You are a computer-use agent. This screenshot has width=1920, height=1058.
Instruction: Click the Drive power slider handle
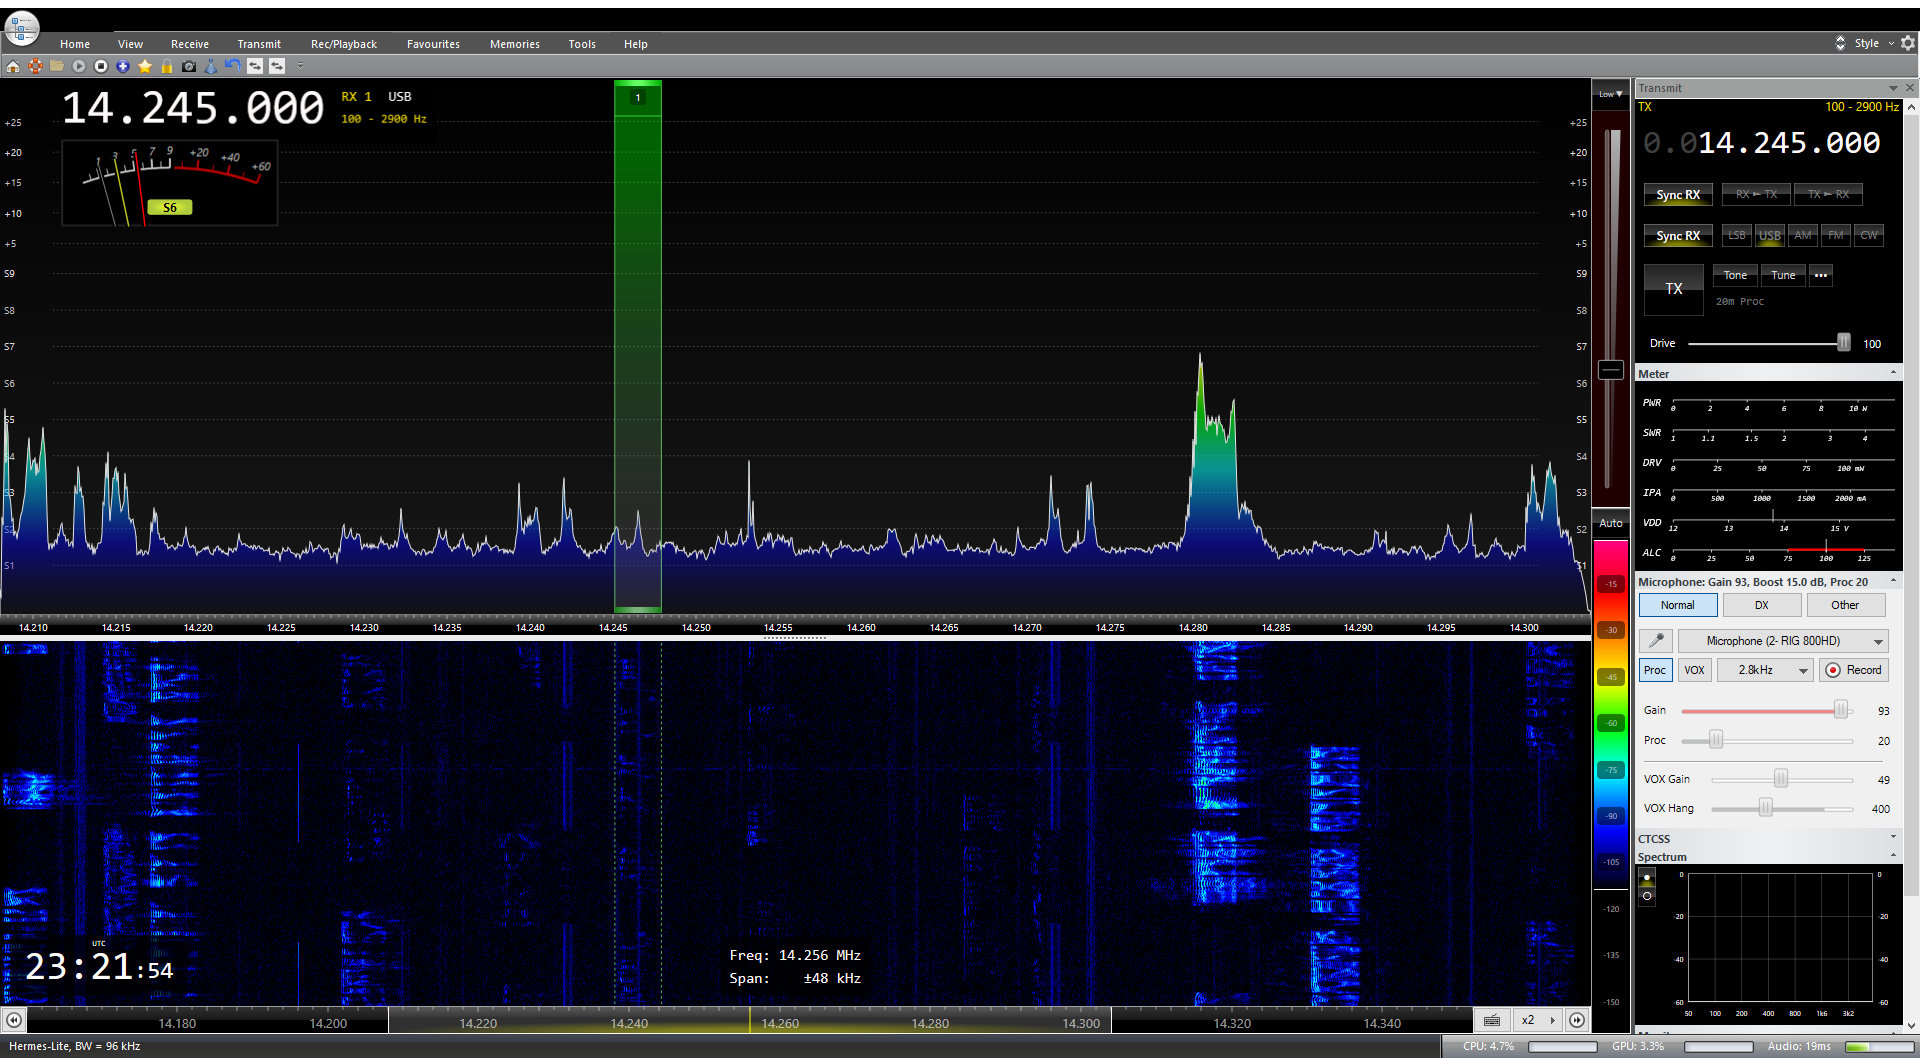pos(1843,343)
